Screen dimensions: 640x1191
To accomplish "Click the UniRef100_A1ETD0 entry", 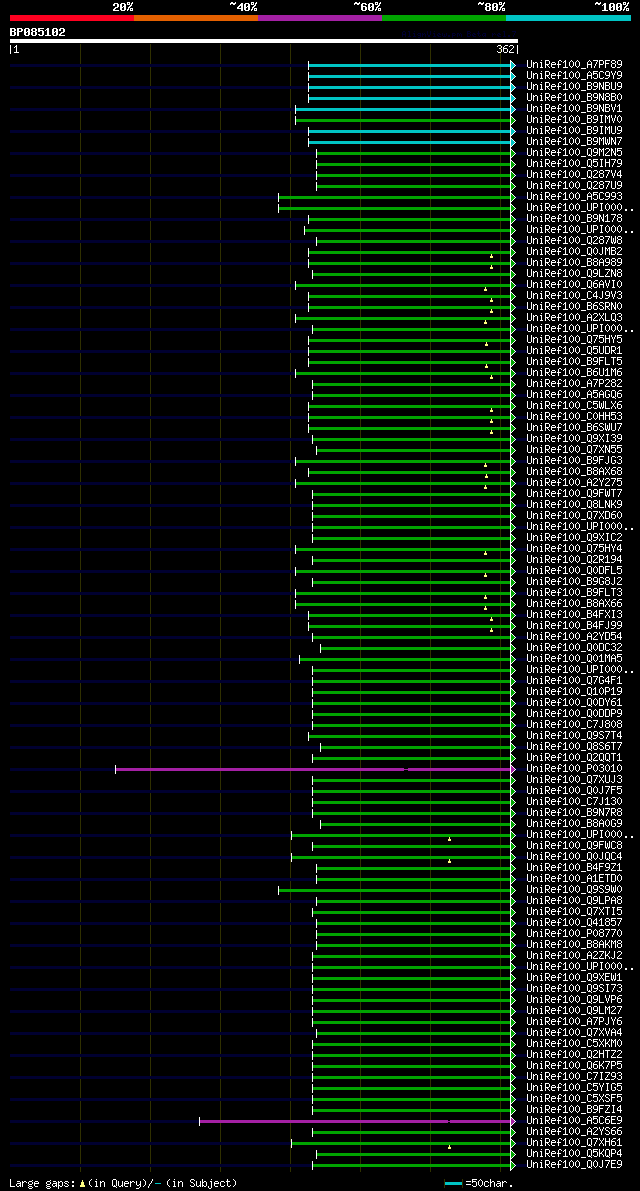I will tap(574, 879).
